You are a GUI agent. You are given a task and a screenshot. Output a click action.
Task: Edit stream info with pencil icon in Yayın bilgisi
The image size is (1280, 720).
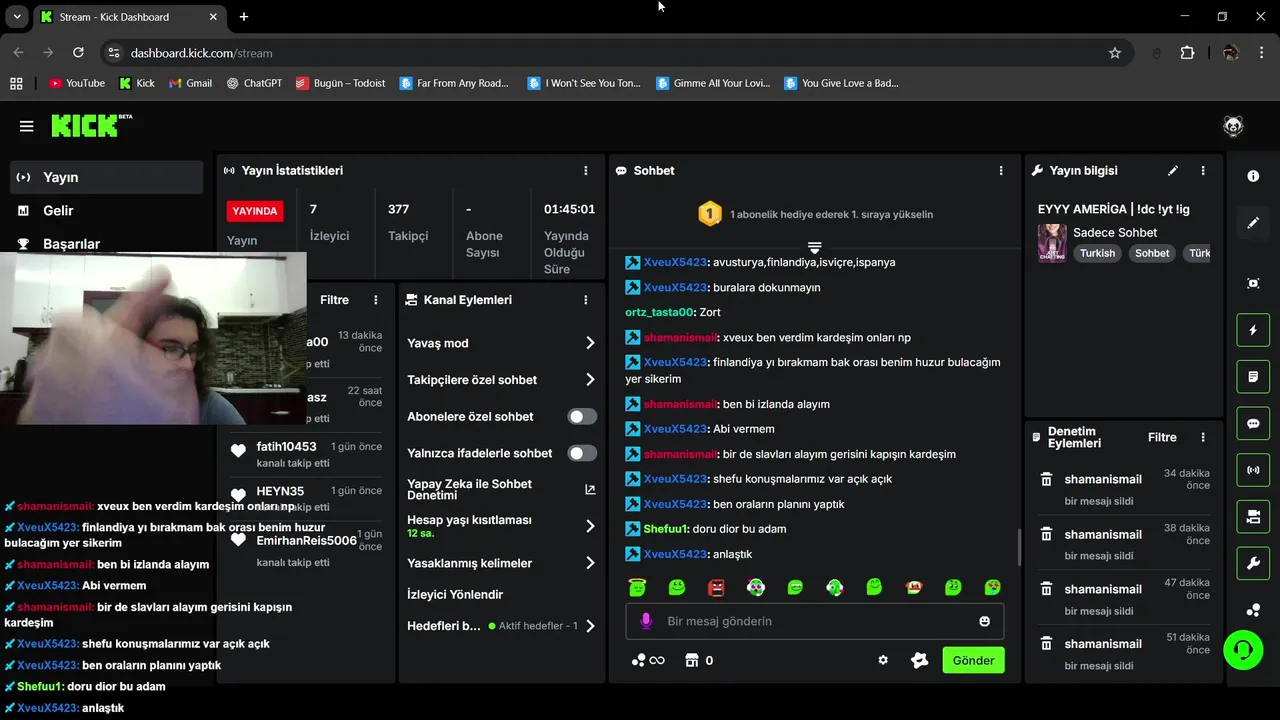(1173, 171)
